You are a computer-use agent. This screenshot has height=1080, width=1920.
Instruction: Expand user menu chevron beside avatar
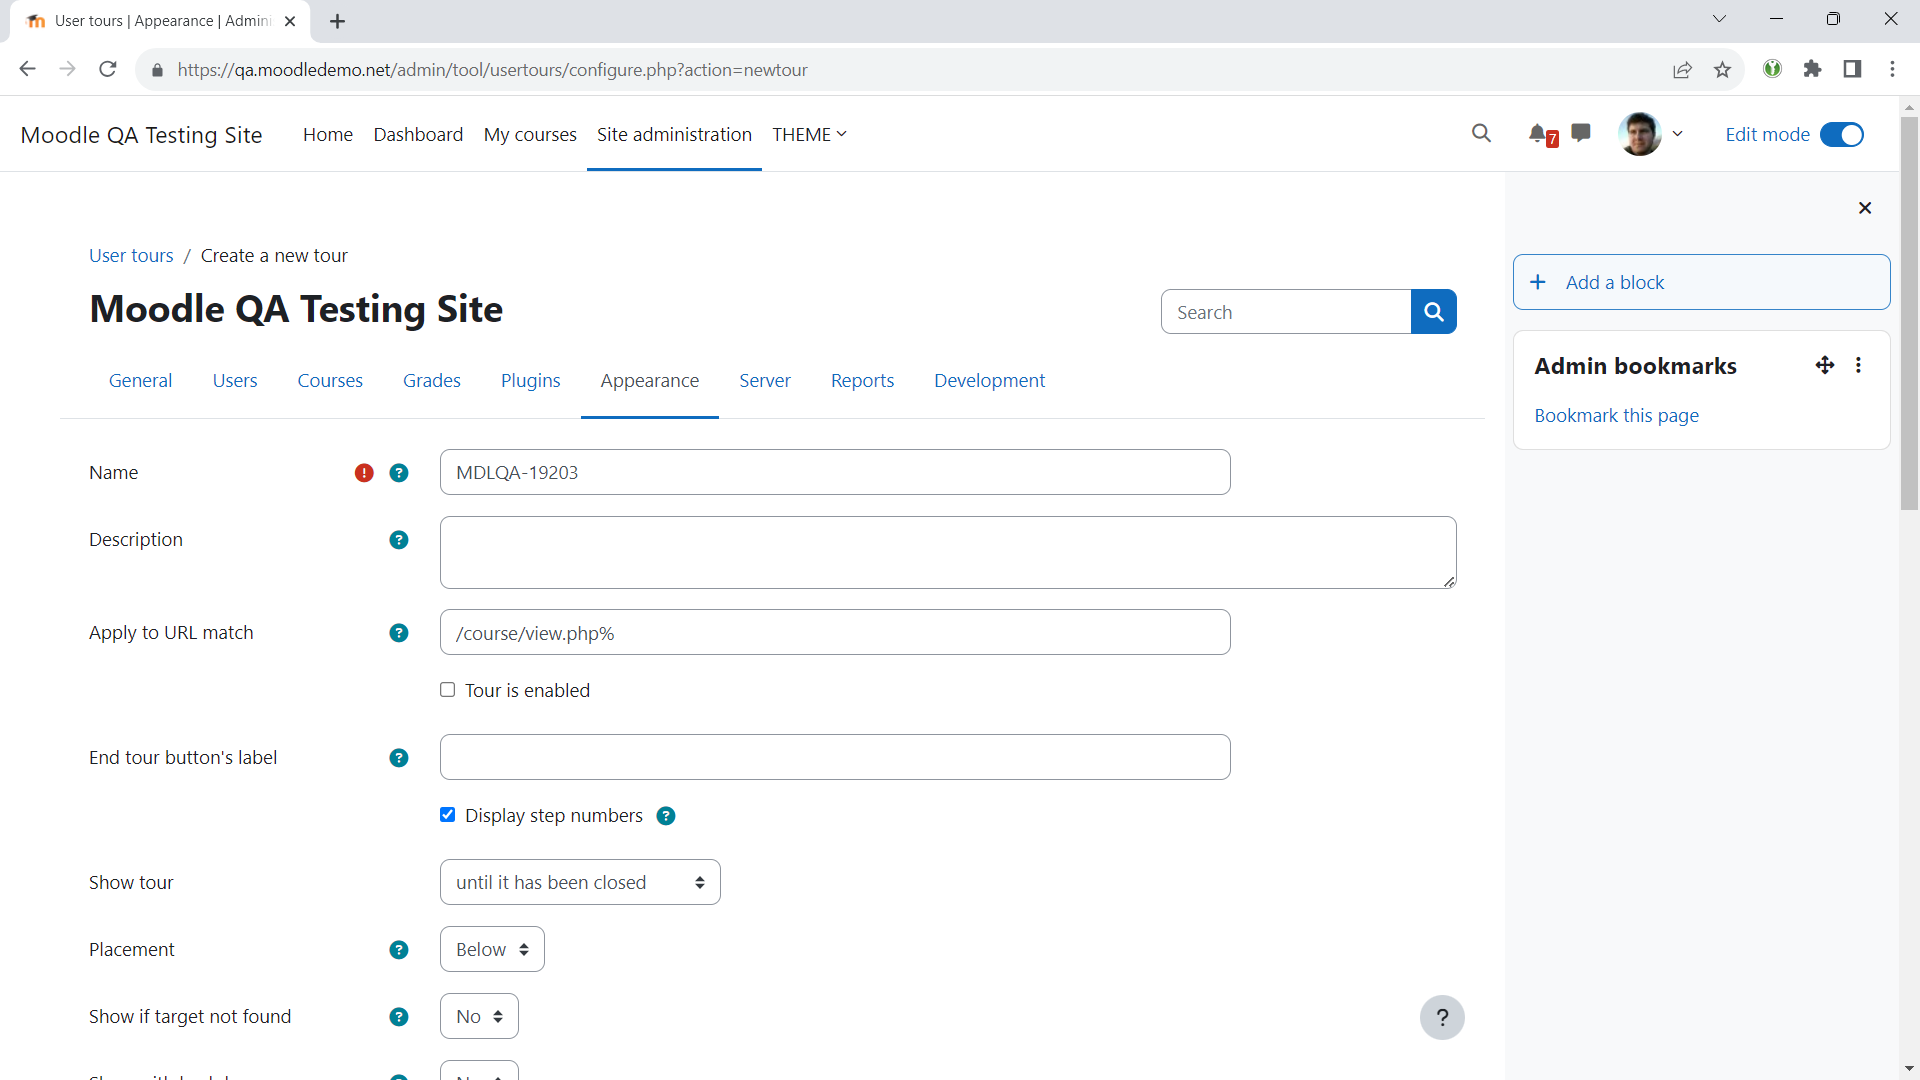(x=1678, y=134)
